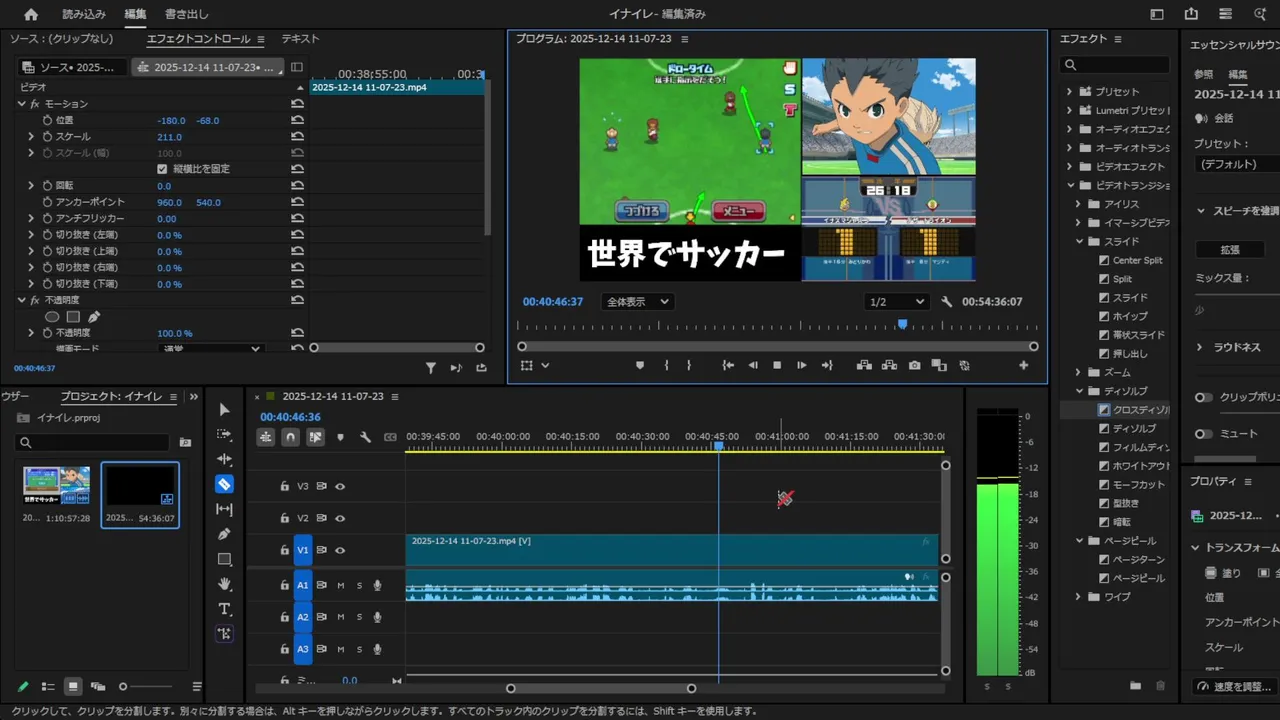Image resolution: width=1280 pixels, height=720 pixels.
Task: Switch to 書き出し workspace tab
Action: tap(187, 14)
